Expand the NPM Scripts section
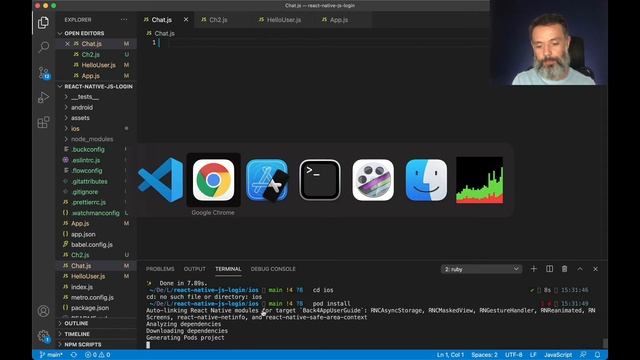640x360 pixels. 83,344
